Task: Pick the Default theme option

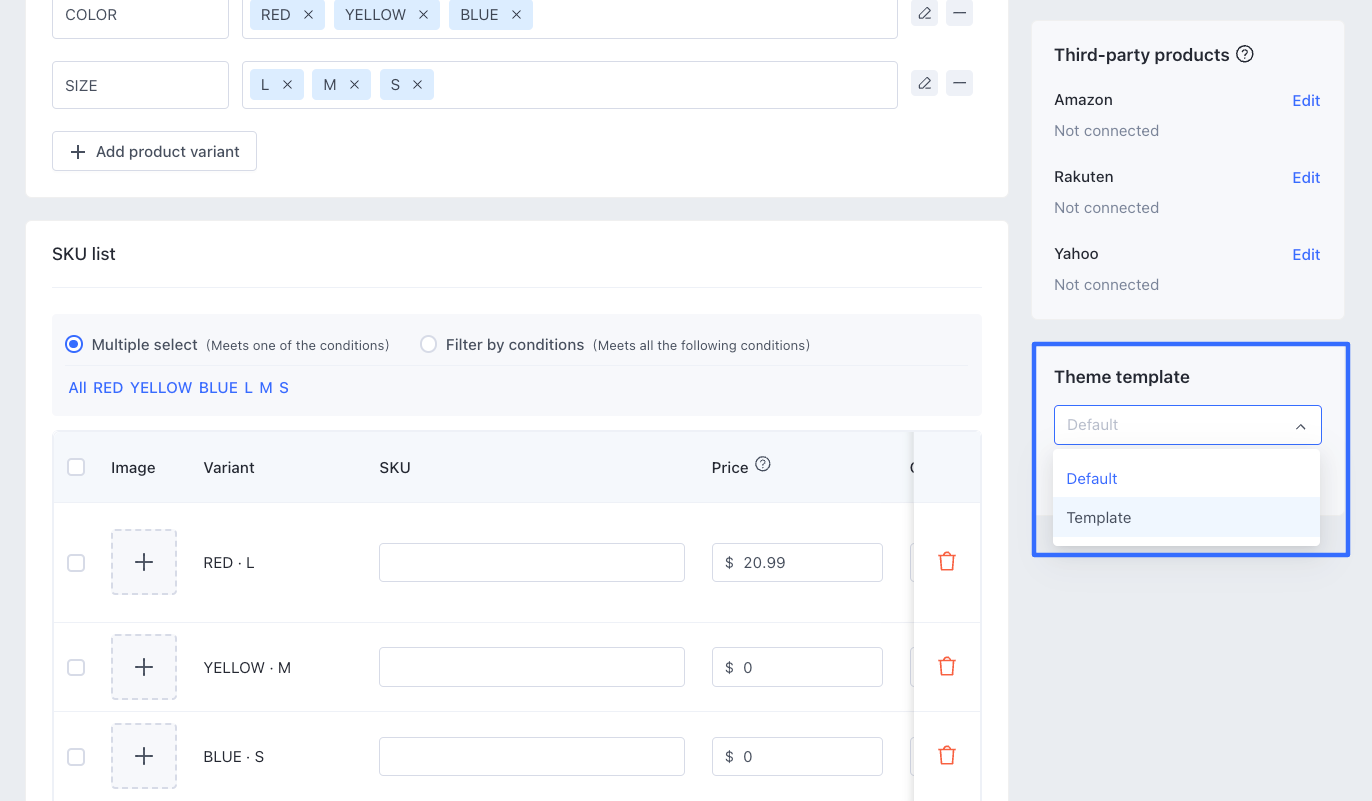Action: point(1092,479)
